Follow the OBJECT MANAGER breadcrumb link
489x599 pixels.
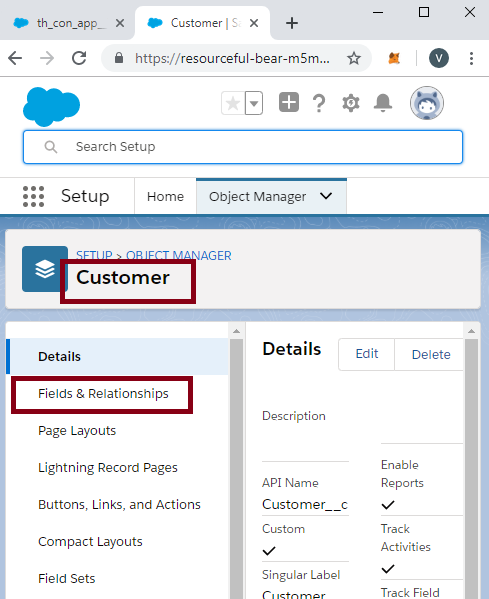pyautogui.click(x=179, y=255)
